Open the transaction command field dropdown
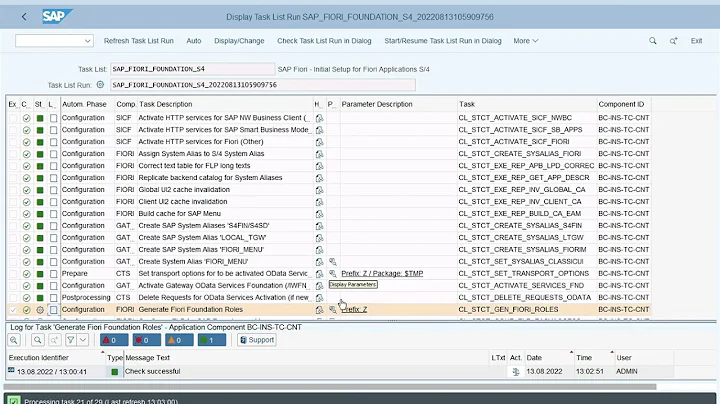The height and width of the screenshot is (404, 720). coord(87,41)
